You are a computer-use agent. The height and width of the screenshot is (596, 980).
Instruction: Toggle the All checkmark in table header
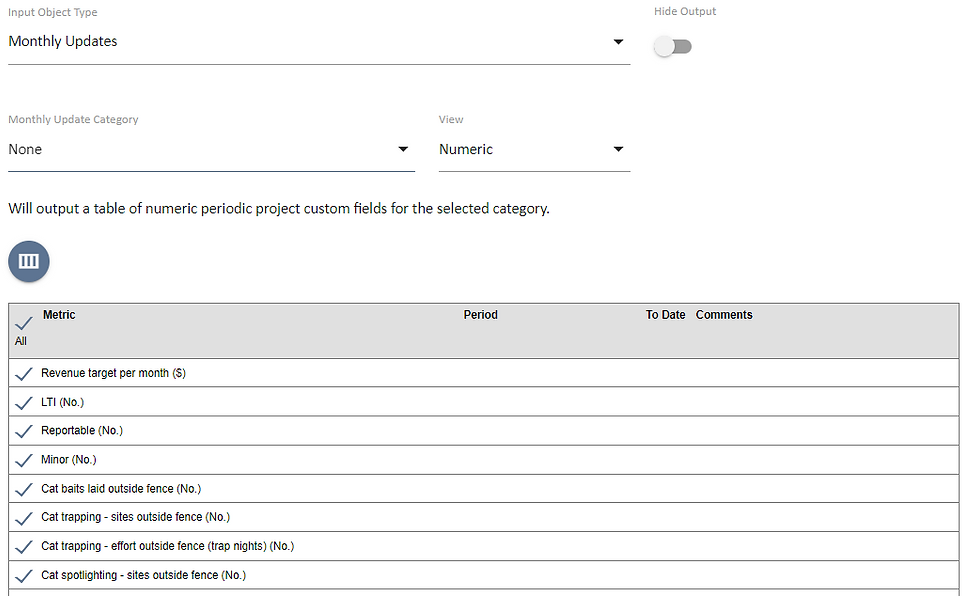coord(24,324)
